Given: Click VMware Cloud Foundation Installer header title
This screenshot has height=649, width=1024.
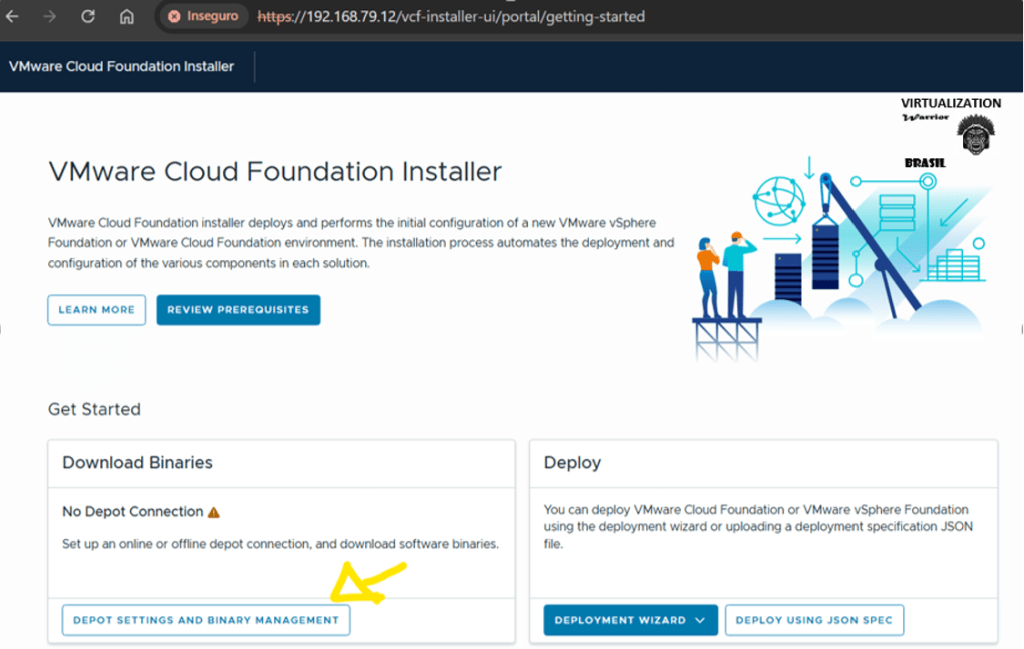Looking at the screenshot, I should click(x=121, y=67).
